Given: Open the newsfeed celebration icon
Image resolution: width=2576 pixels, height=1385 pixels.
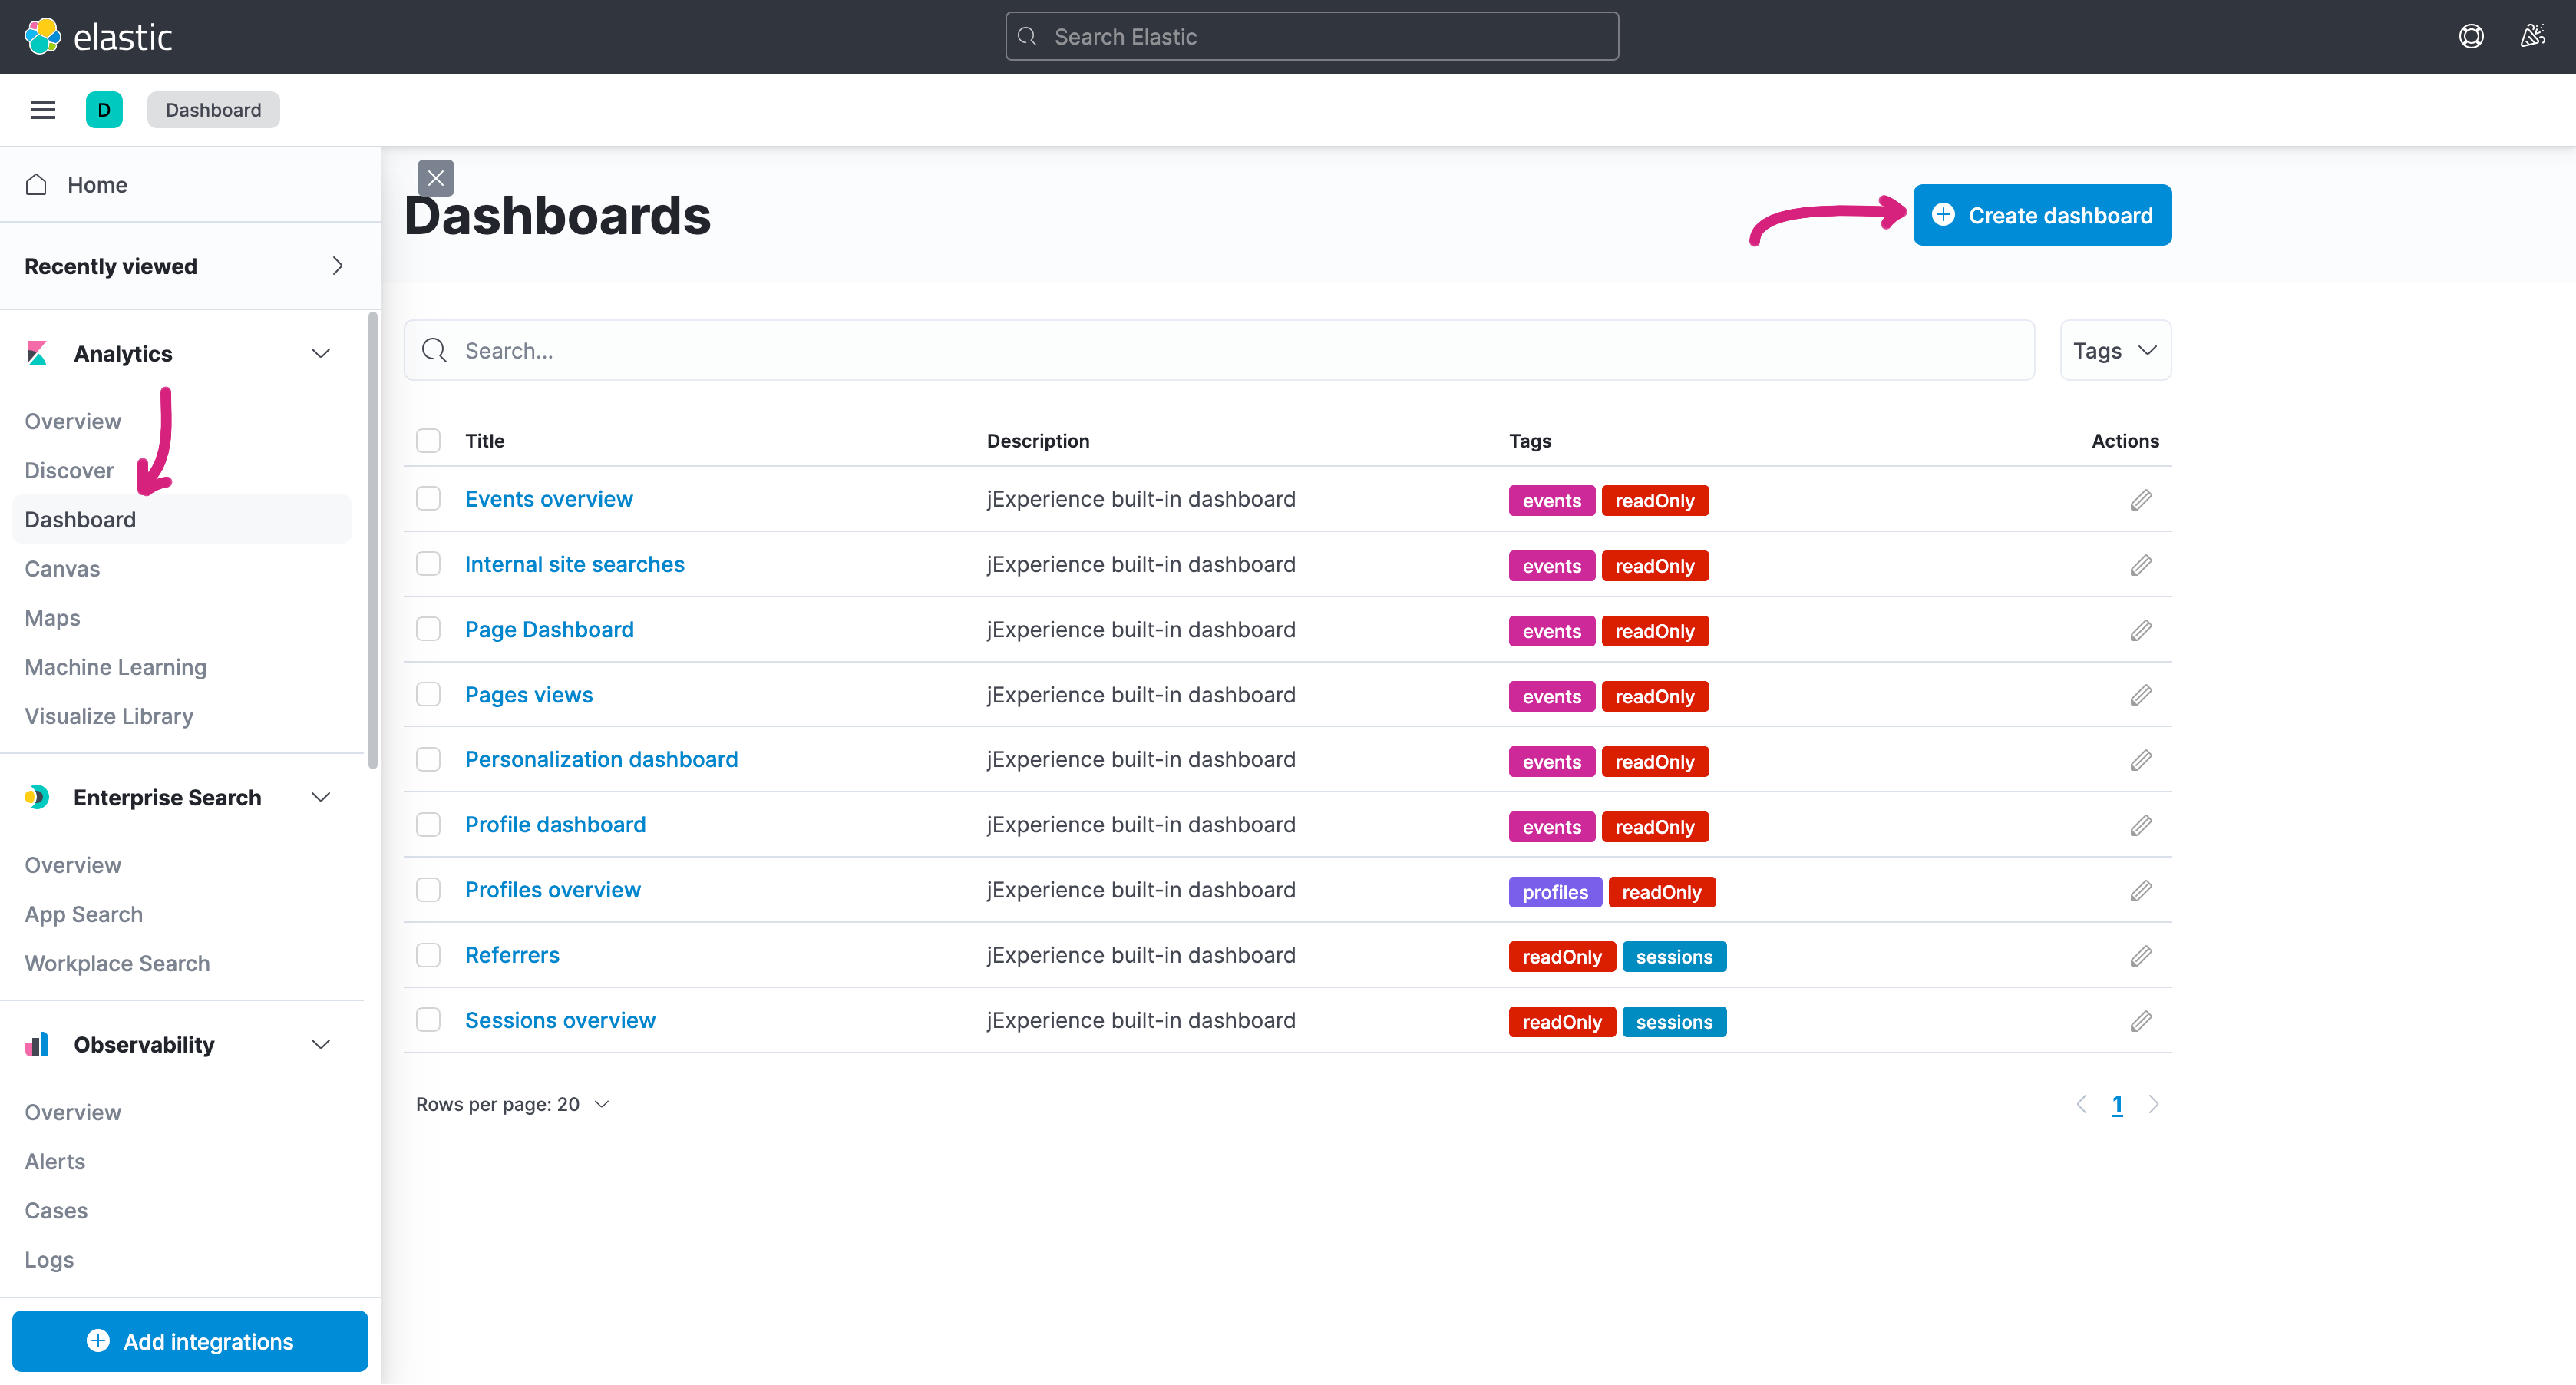Looking at the screenshot, I should coord(2532,37).
